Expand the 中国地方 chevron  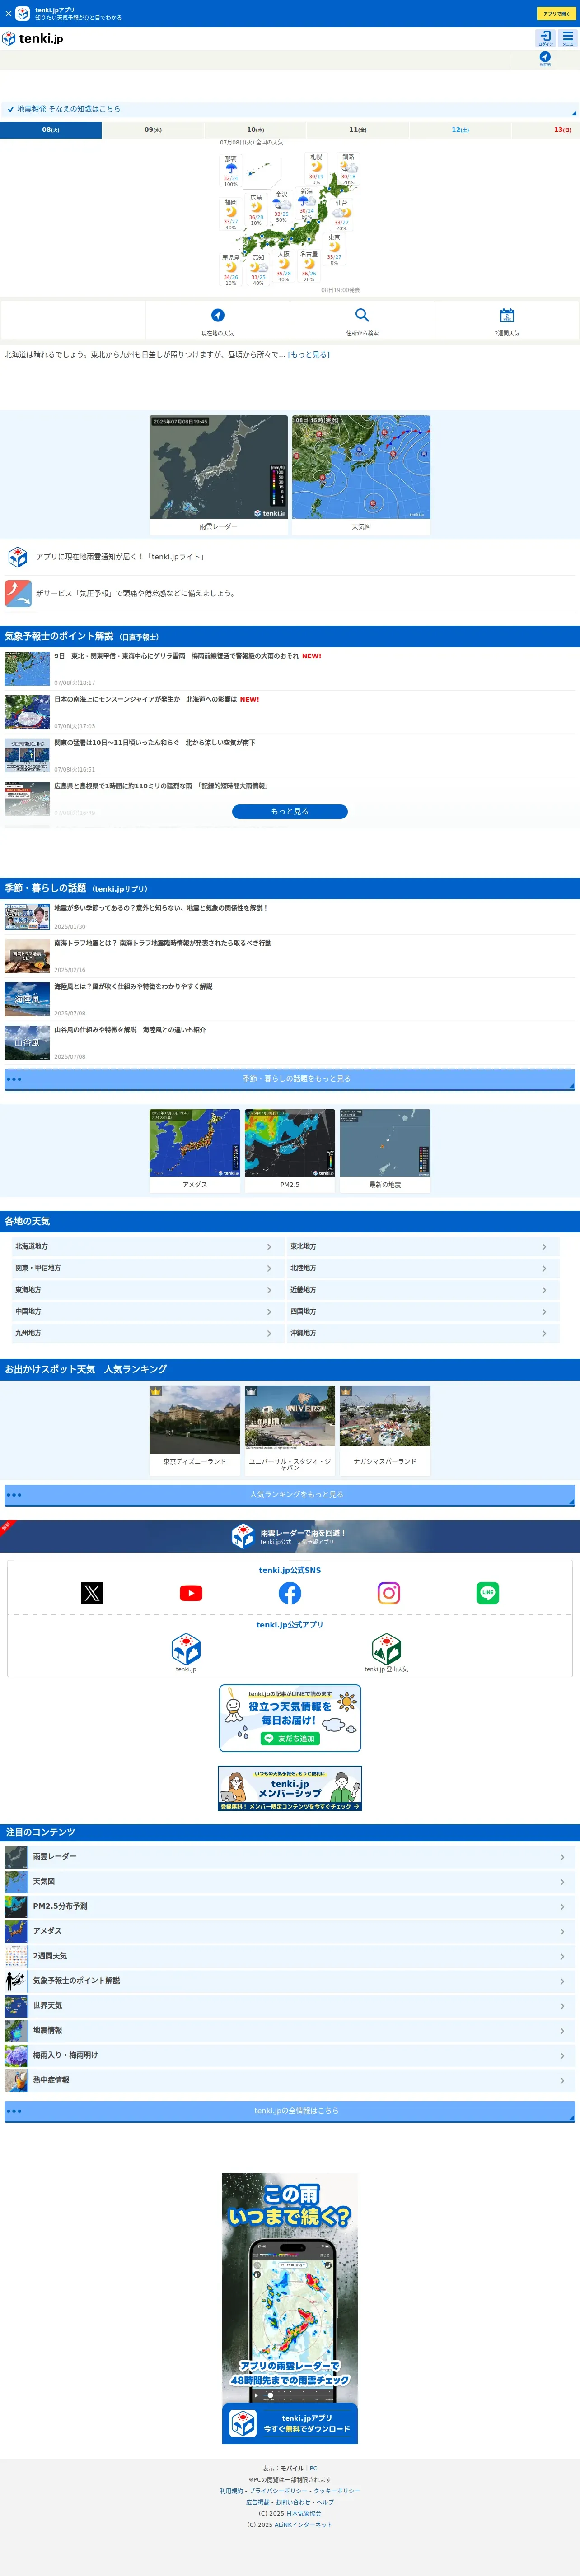tap(269, 1312)
